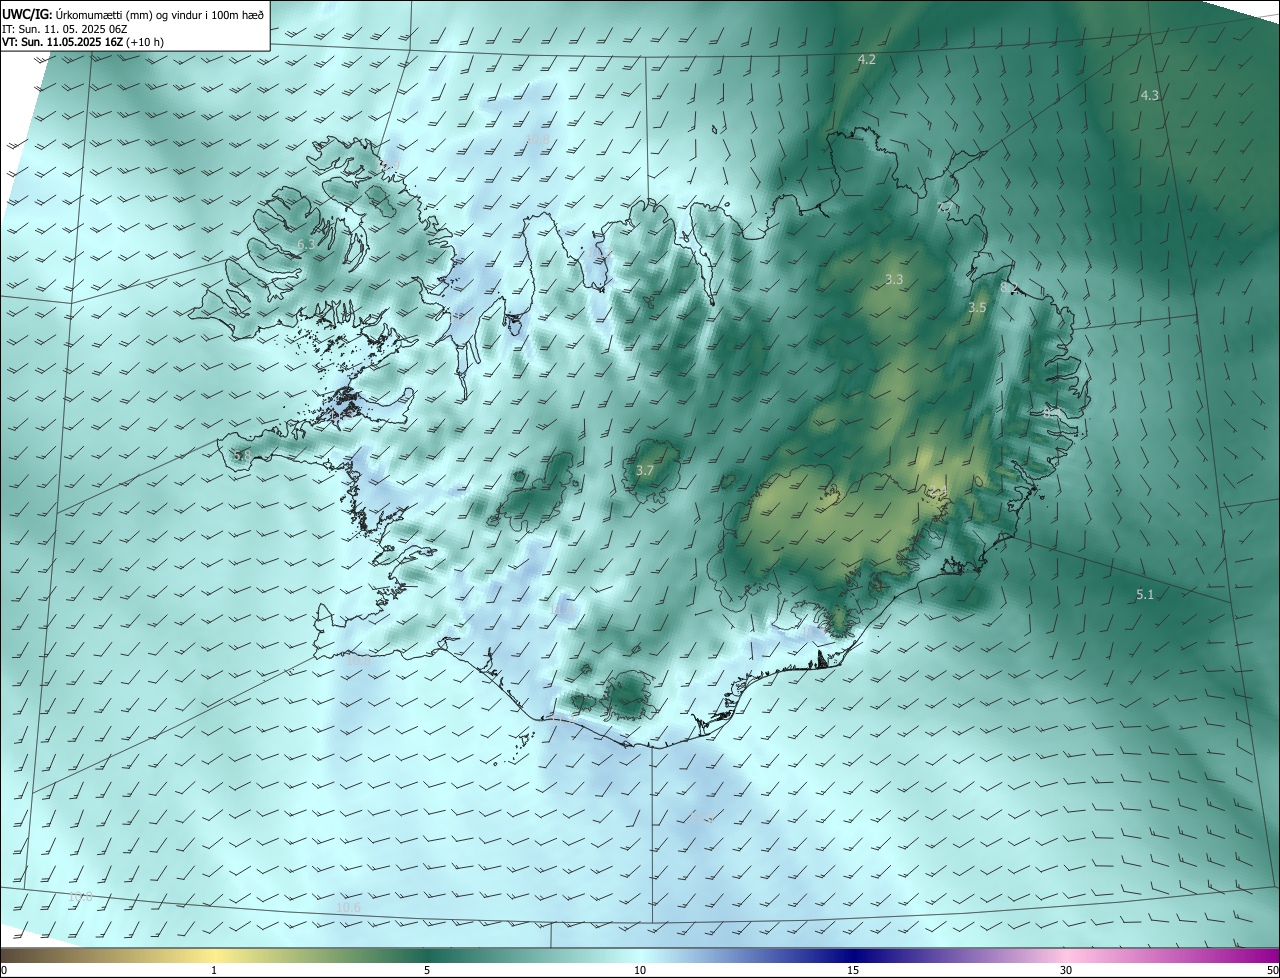Click the 3.7 value label on the glacier
Viewport: 1280px width, 978px height.
645,470
